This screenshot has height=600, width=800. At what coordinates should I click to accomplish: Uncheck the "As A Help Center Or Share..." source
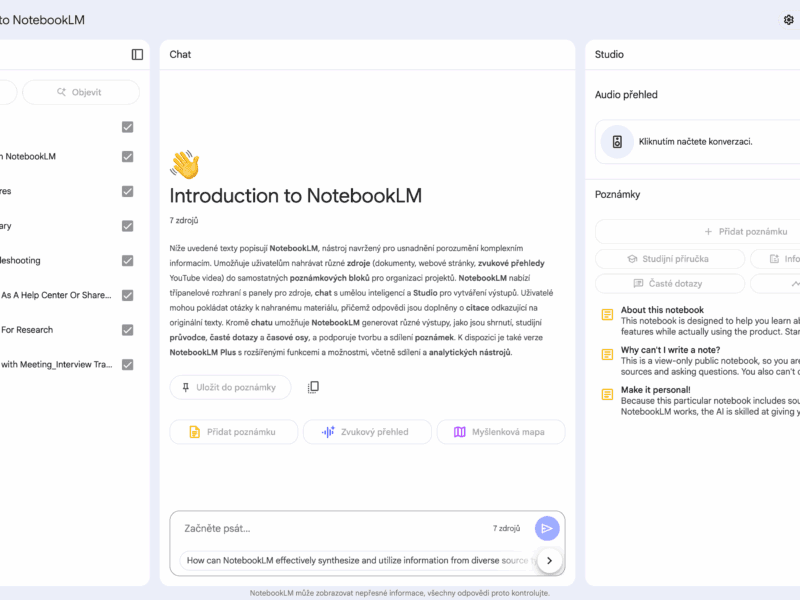pos(128,295)
